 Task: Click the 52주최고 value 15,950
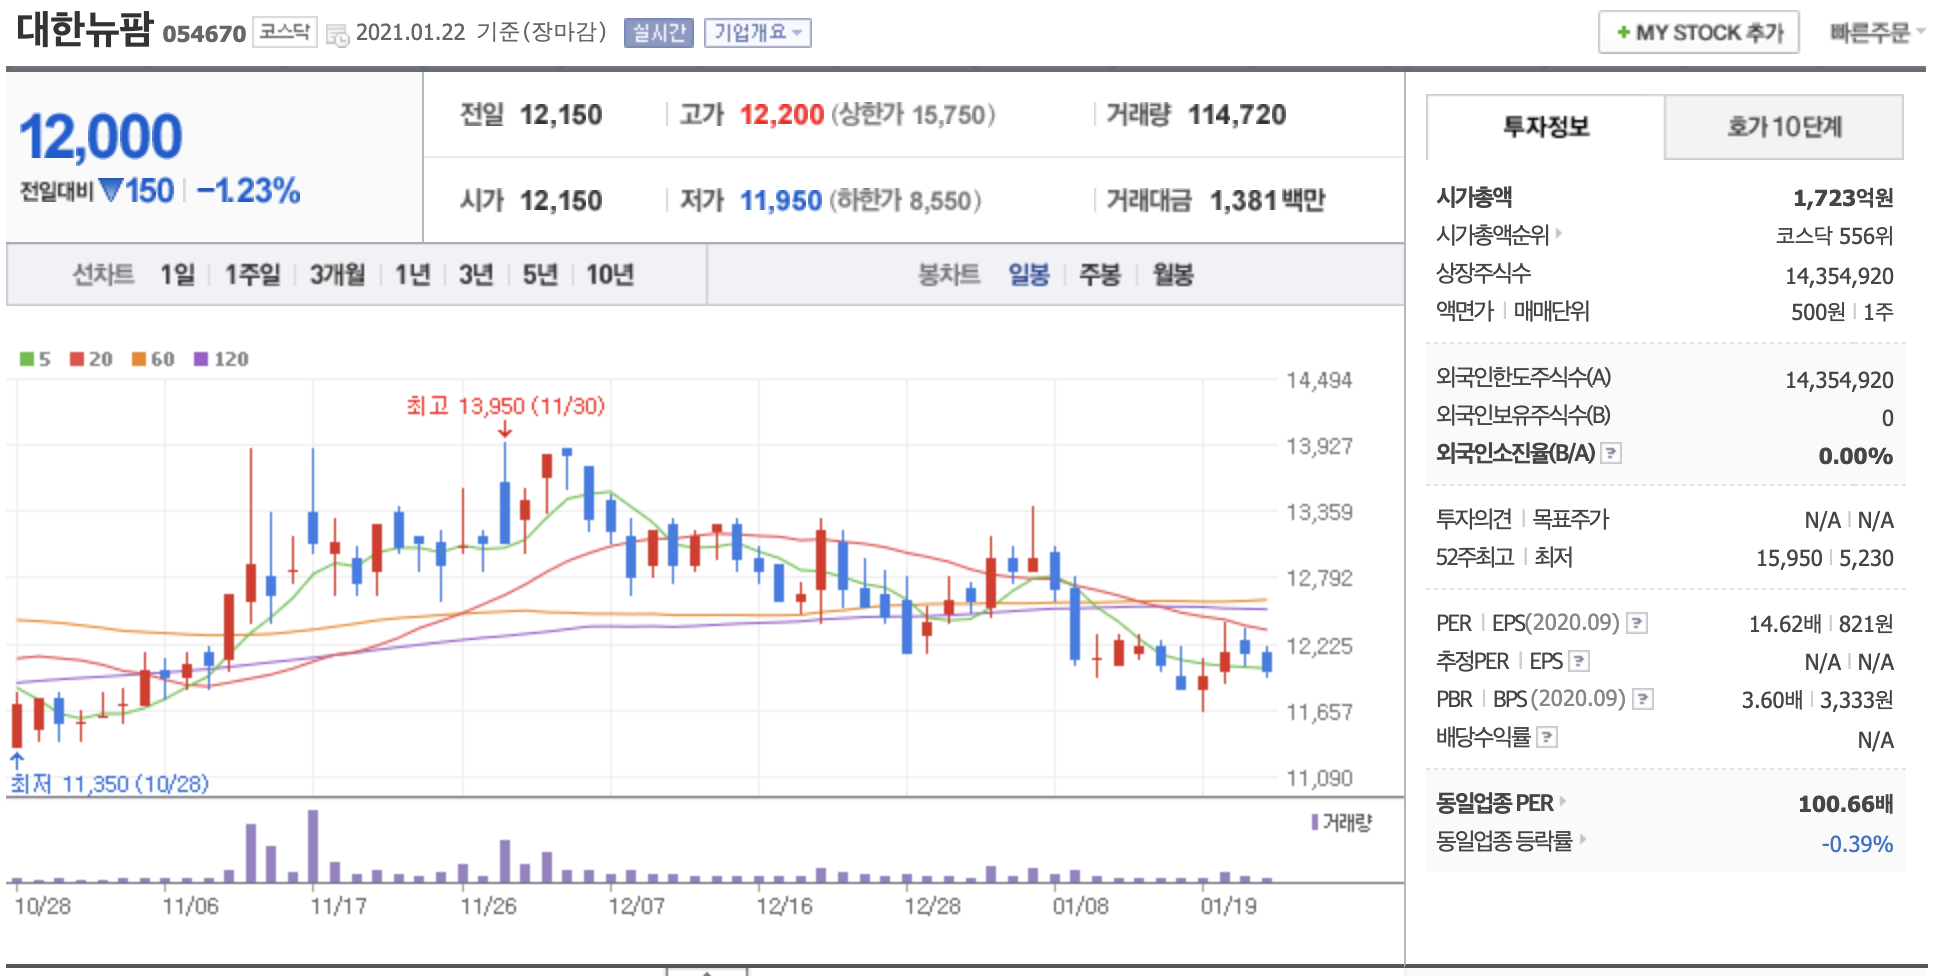point(1789,558)
